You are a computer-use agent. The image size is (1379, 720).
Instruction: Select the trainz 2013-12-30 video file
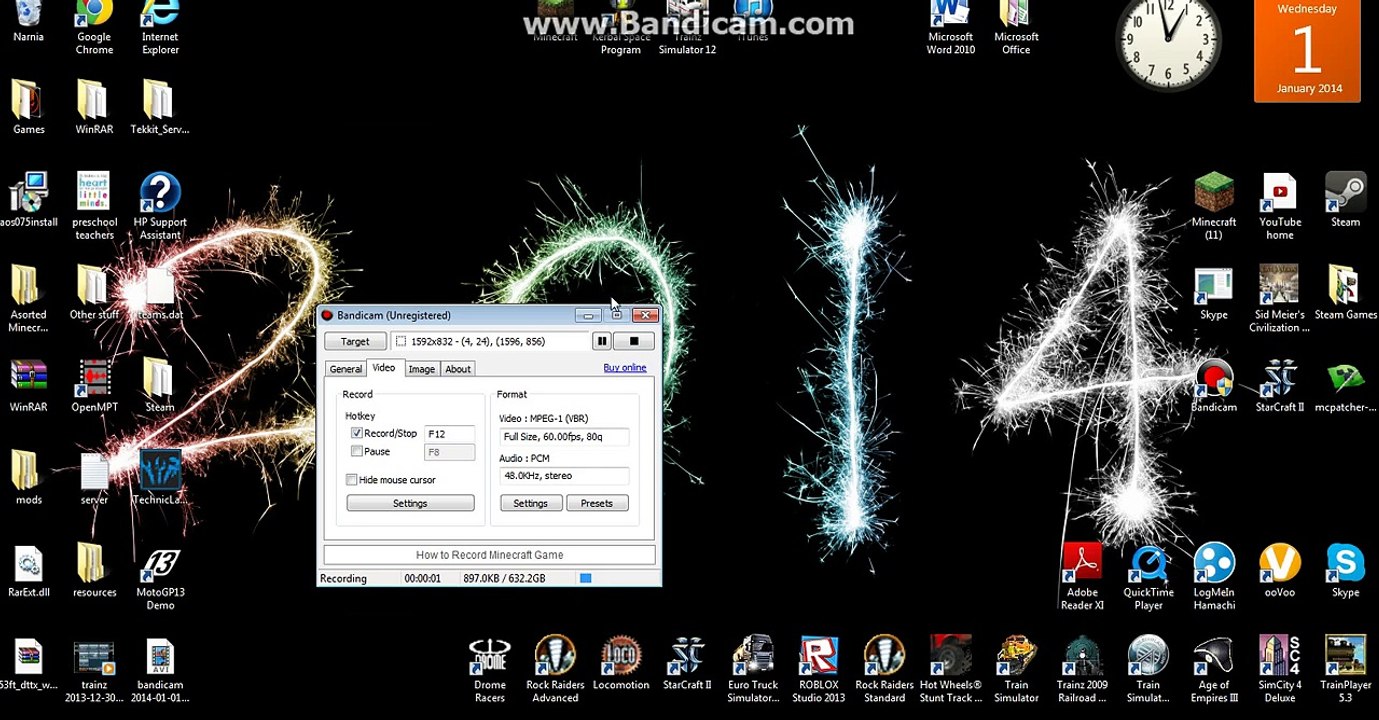(x=94, y=672)
